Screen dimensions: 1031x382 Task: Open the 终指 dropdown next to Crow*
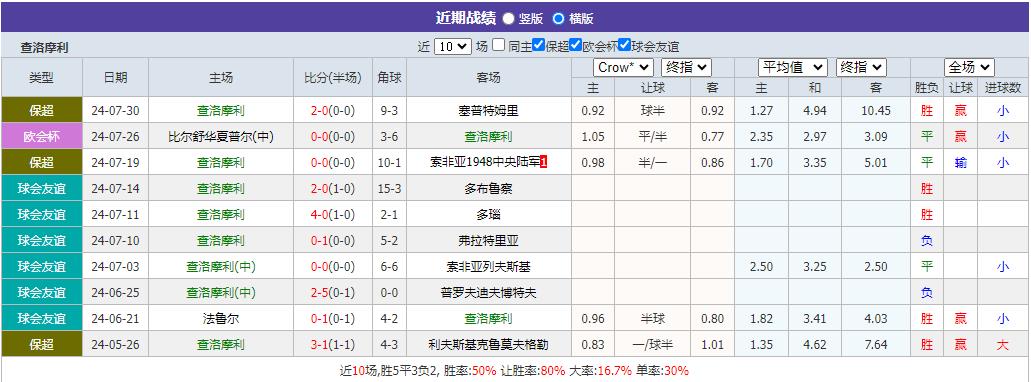686,68
